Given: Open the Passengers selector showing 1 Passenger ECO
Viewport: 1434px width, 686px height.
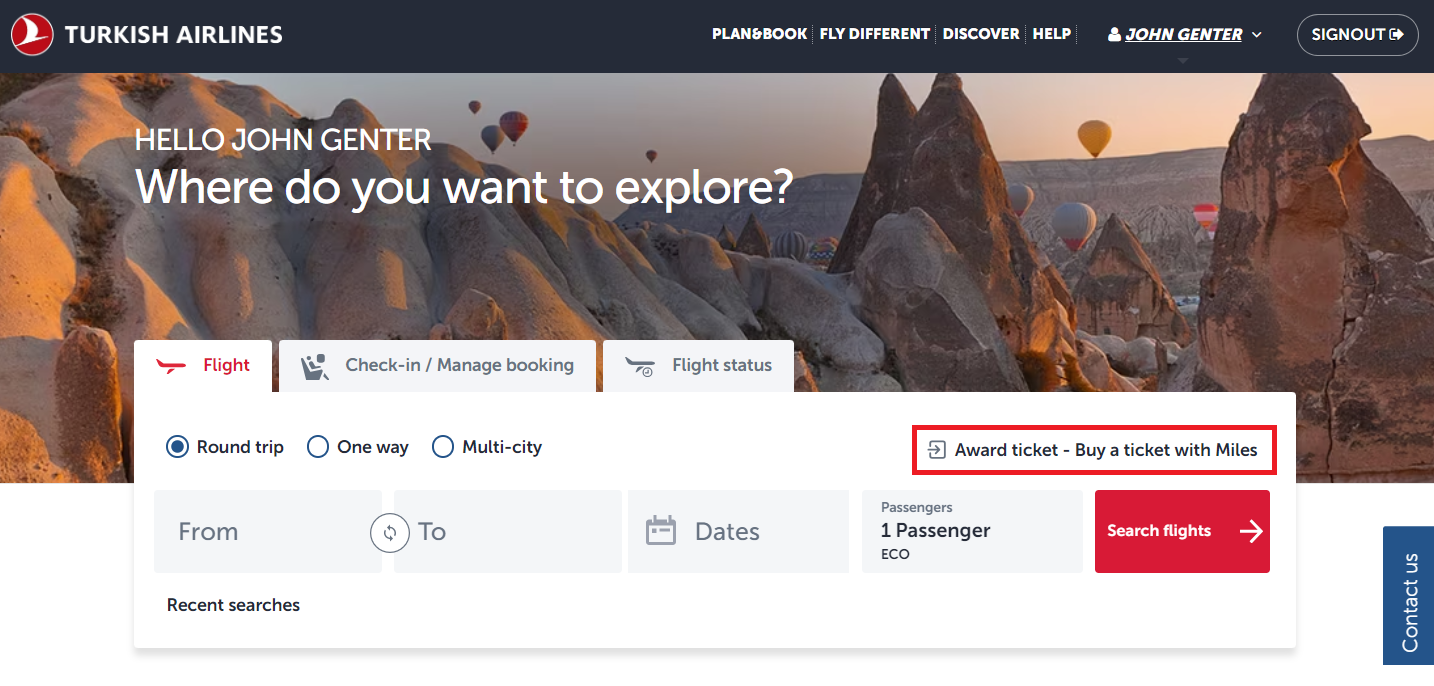Looking at the screenshot, I should (x=972, y=531).
